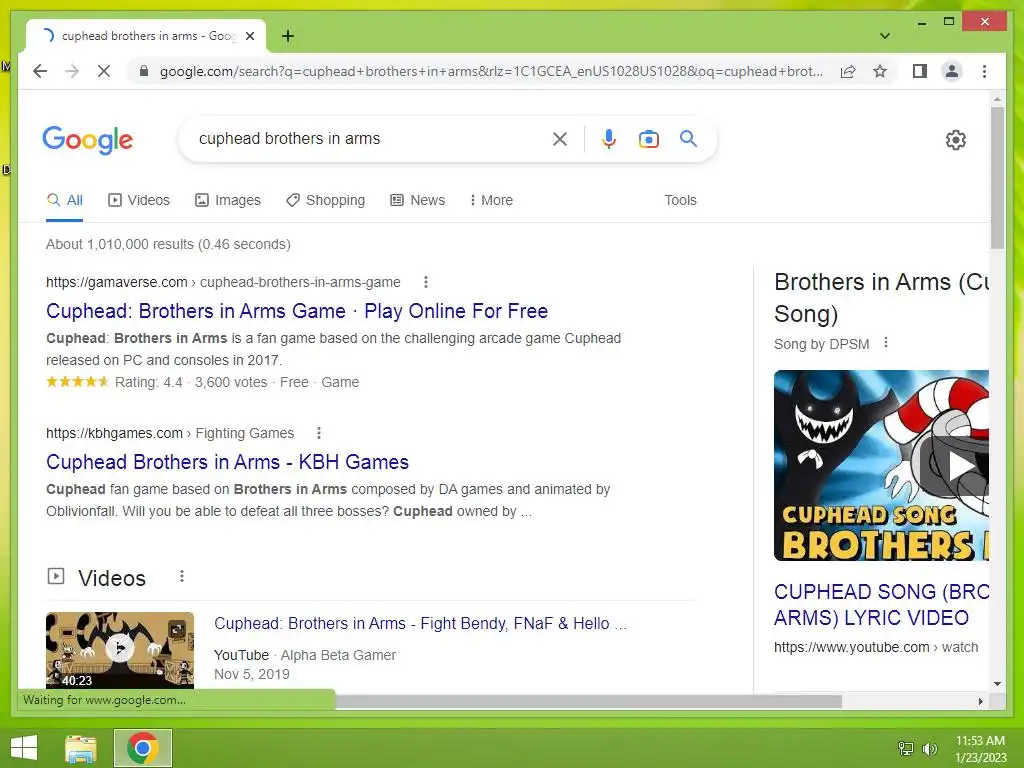The width and height of the screenshot is (1024, 768).
Task: Open the Fight Bendy, FNaF video link
Action: click(x=420, y=624)
